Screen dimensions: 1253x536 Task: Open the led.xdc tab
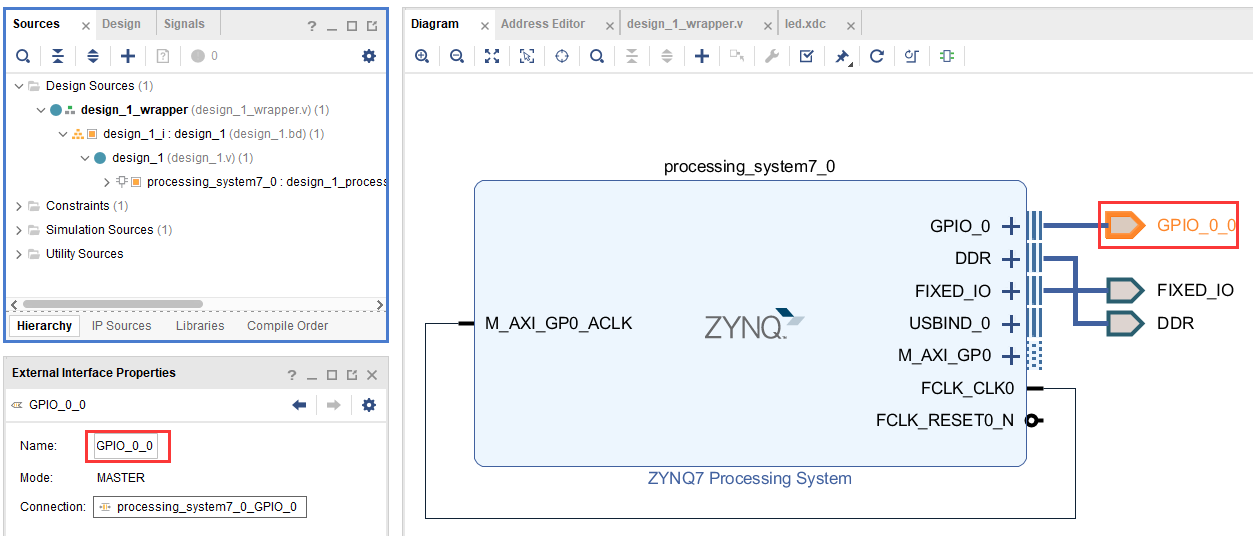point(804,24)
